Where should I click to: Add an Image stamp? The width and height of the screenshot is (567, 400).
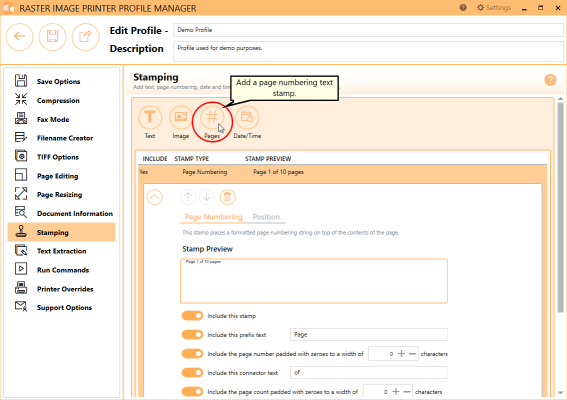click(x=181, y=118)
